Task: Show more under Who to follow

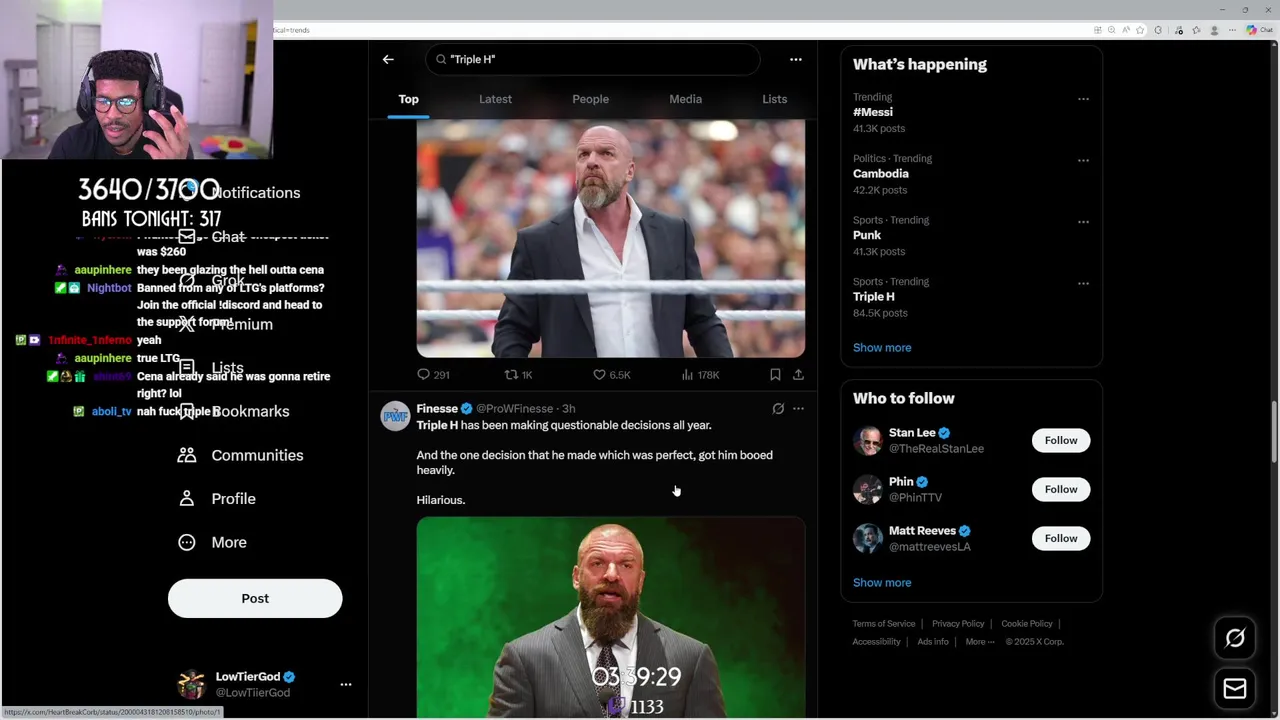Action: pyautogui.click(x=882, y=582)
